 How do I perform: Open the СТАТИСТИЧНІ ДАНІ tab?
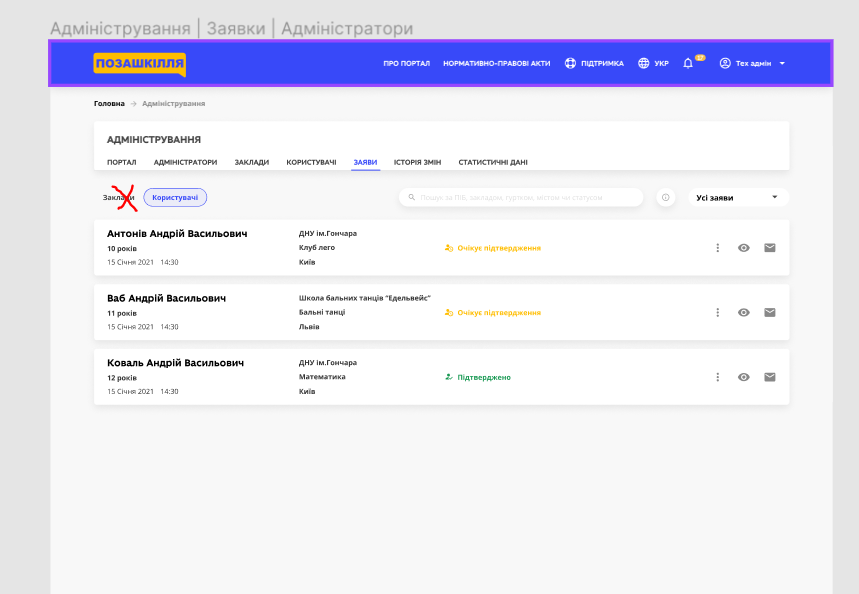coord(494,161)
